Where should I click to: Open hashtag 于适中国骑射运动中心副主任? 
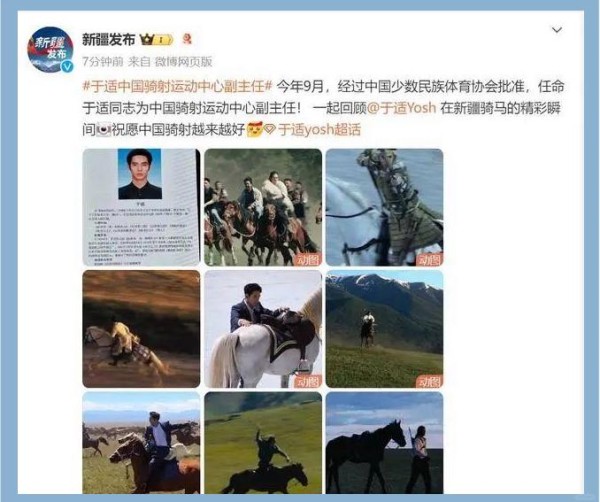(177, 86)
